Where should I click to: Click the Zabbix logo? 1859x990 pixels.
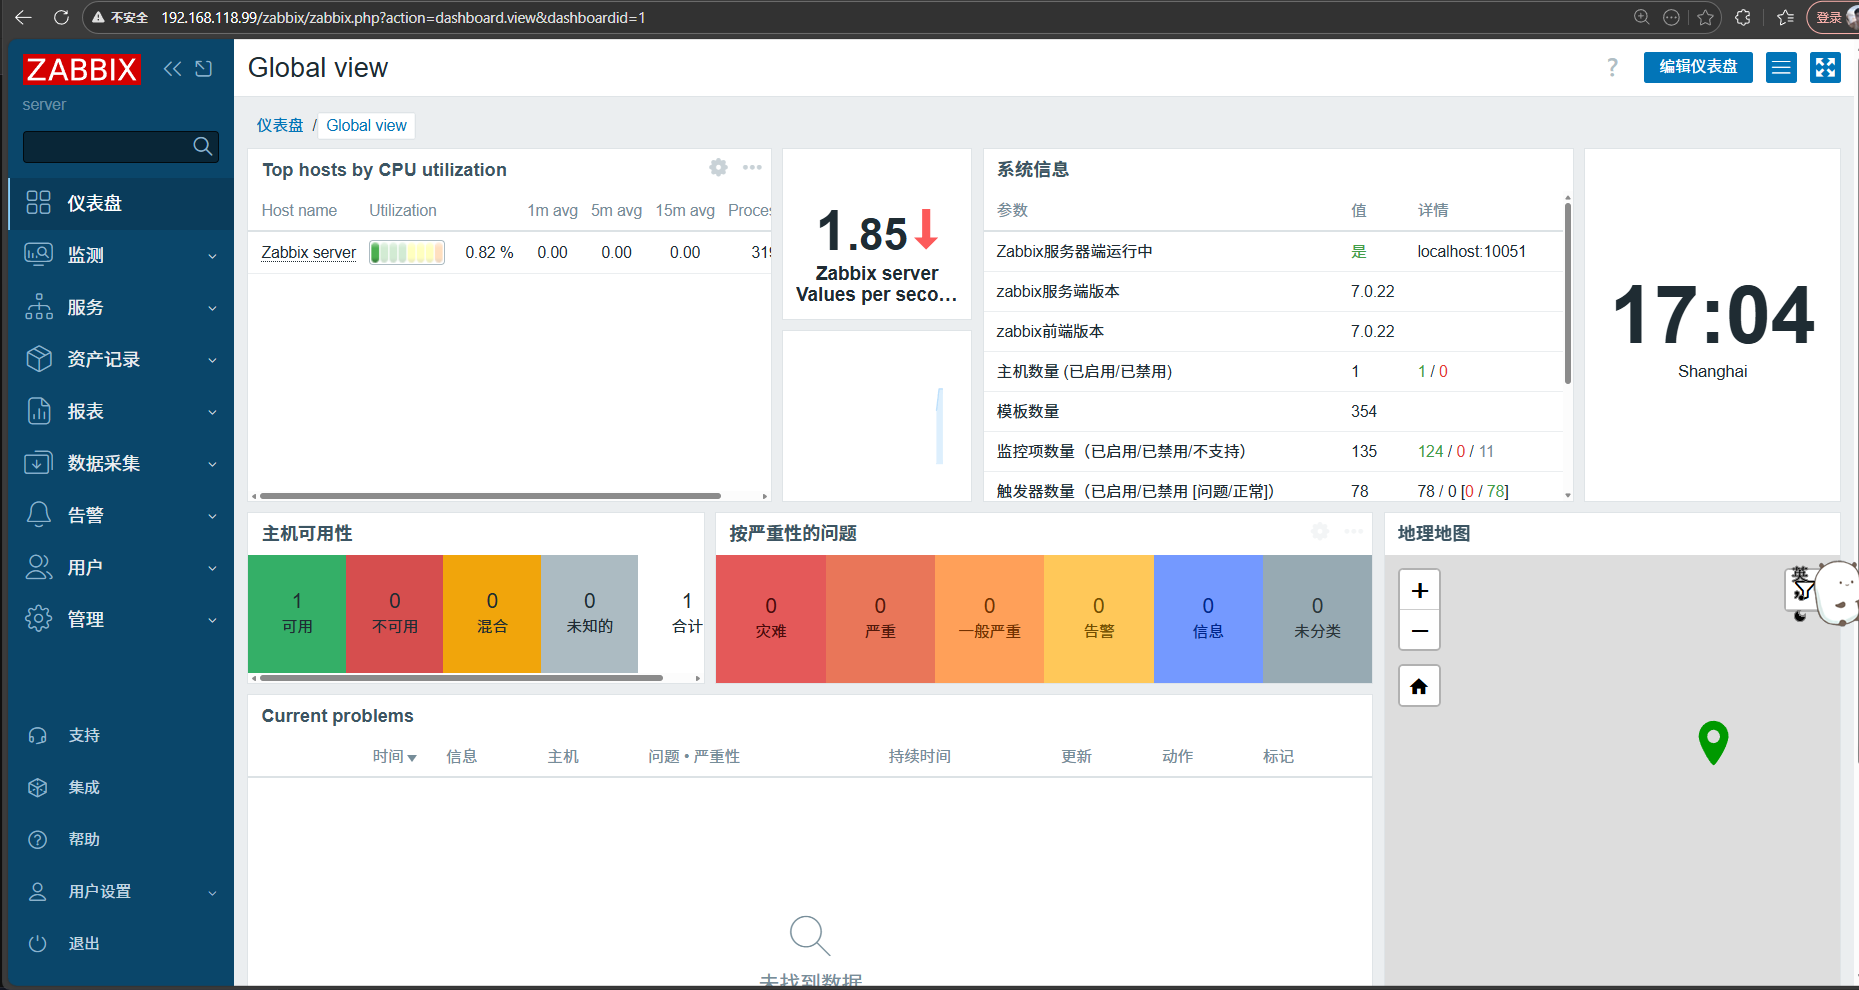click(81, 69)
